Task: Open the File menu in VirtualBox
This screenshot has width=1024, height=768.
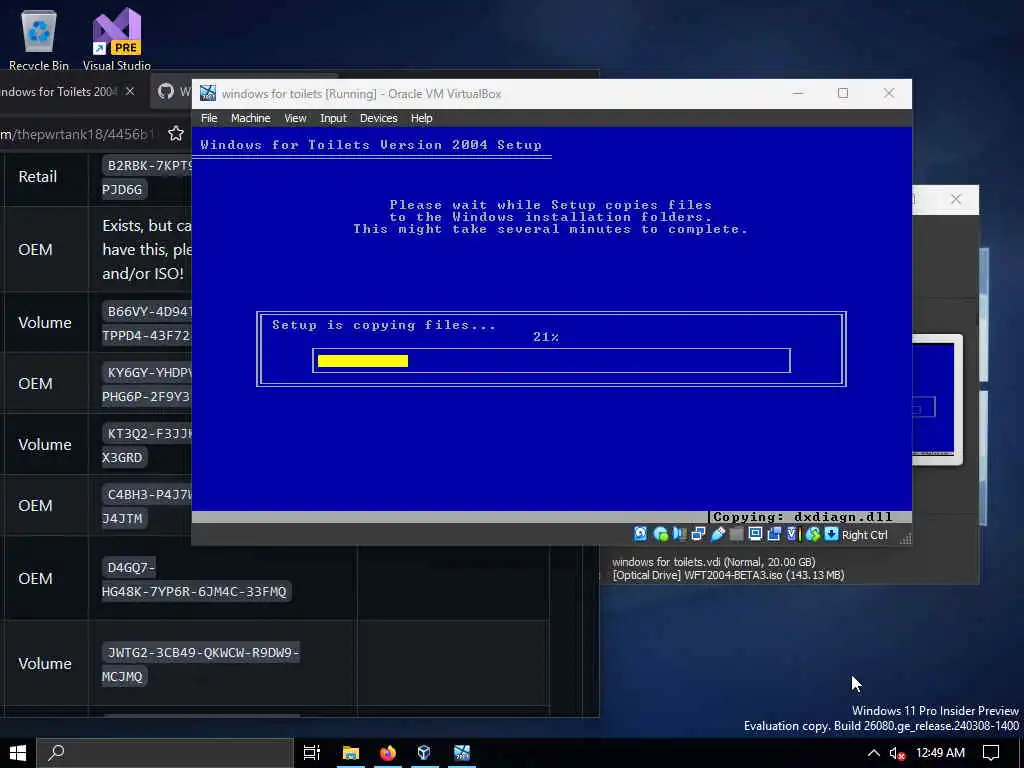Action: (209, 118)
